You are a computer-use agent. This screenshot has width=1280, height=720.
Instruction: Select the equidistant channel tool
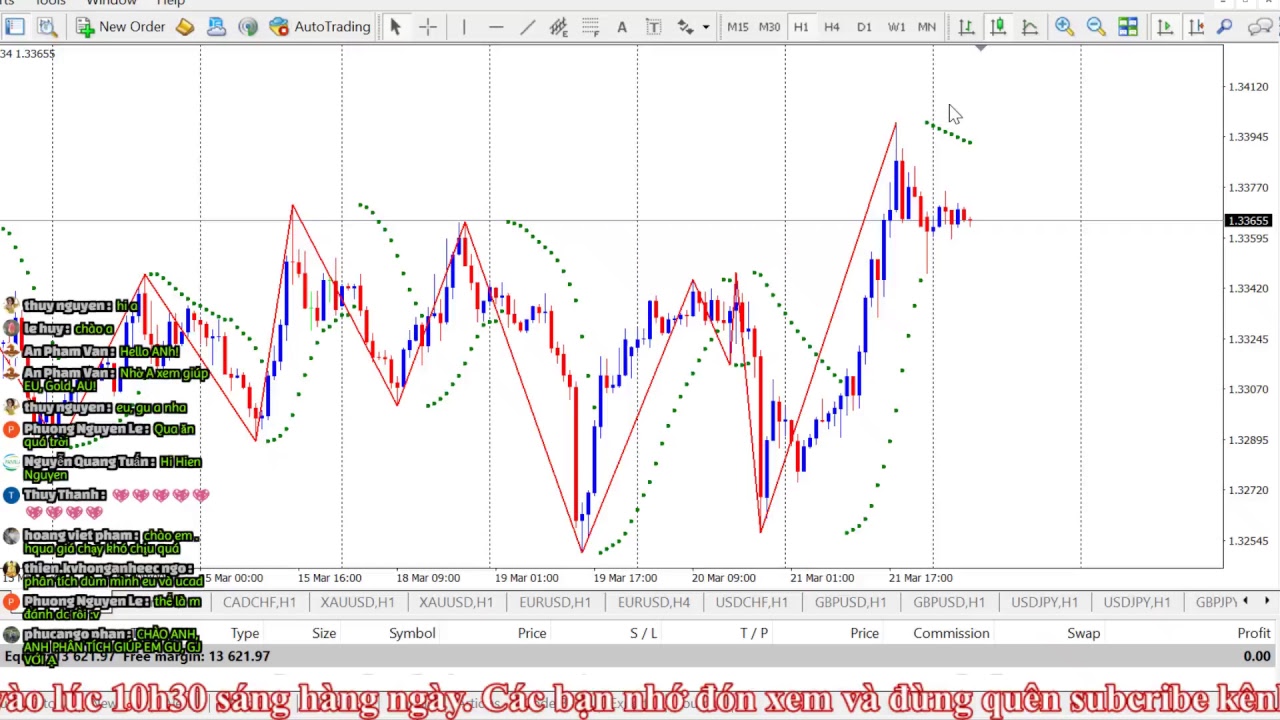click(x=558, y=27)
